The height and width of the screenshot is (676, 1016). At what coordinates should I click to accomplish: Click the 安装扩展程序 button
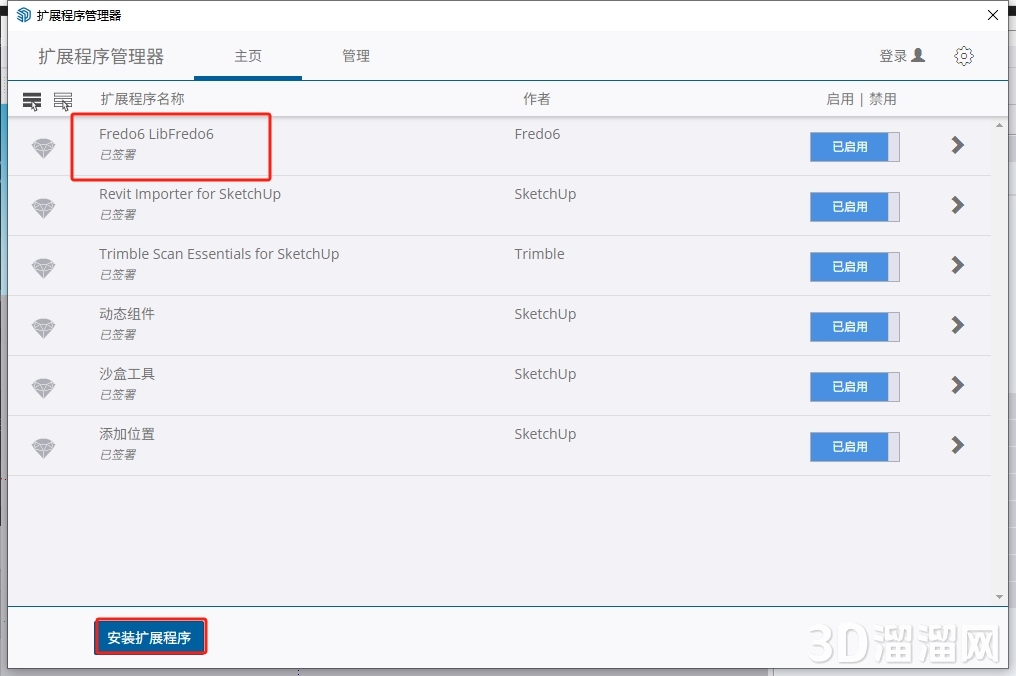pyautogui.click(x=150, y=637)
